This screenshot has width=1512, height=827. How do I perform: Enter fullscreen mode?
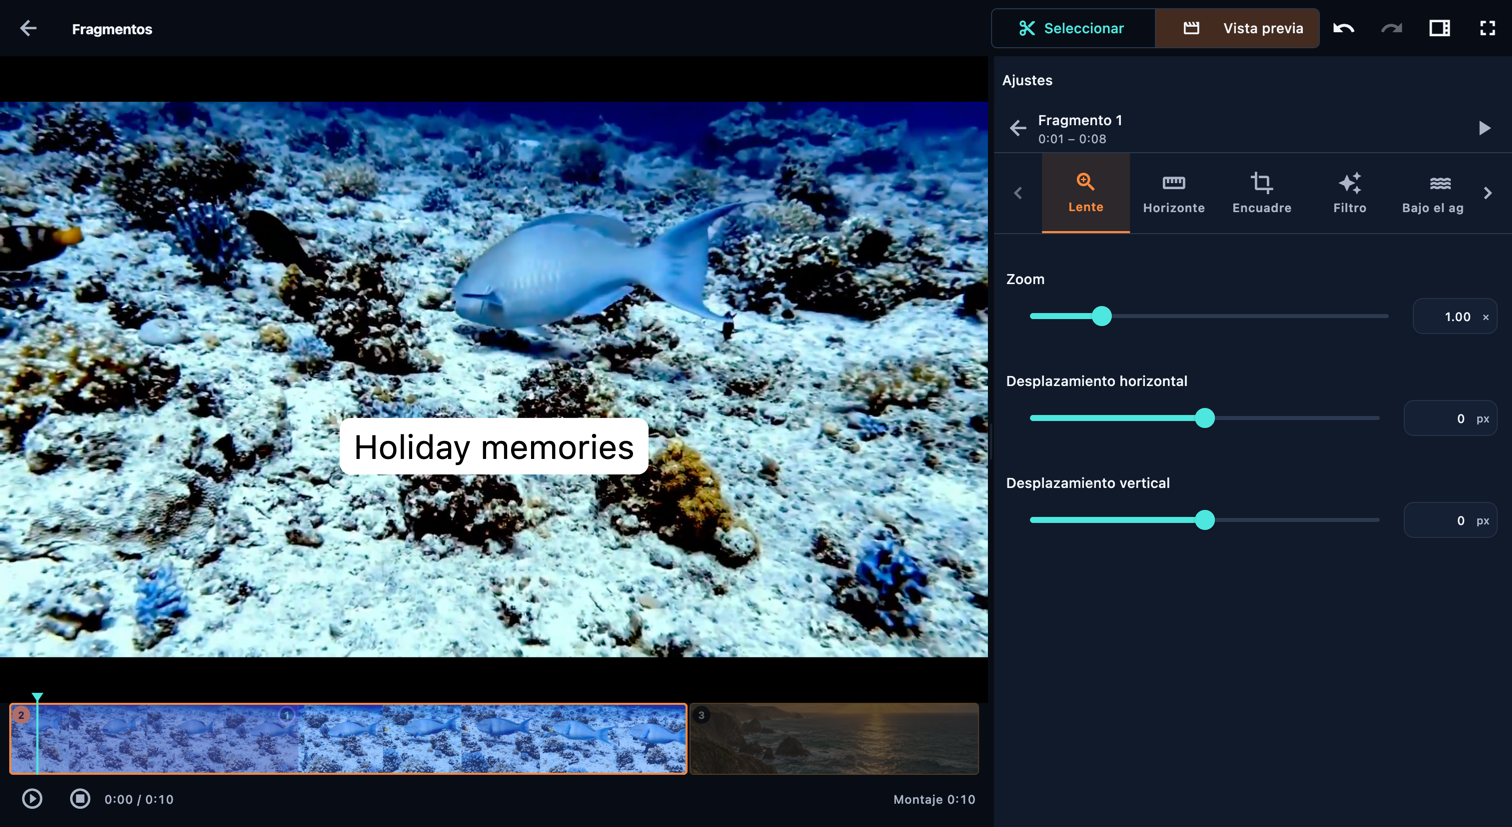(1488, 28)
